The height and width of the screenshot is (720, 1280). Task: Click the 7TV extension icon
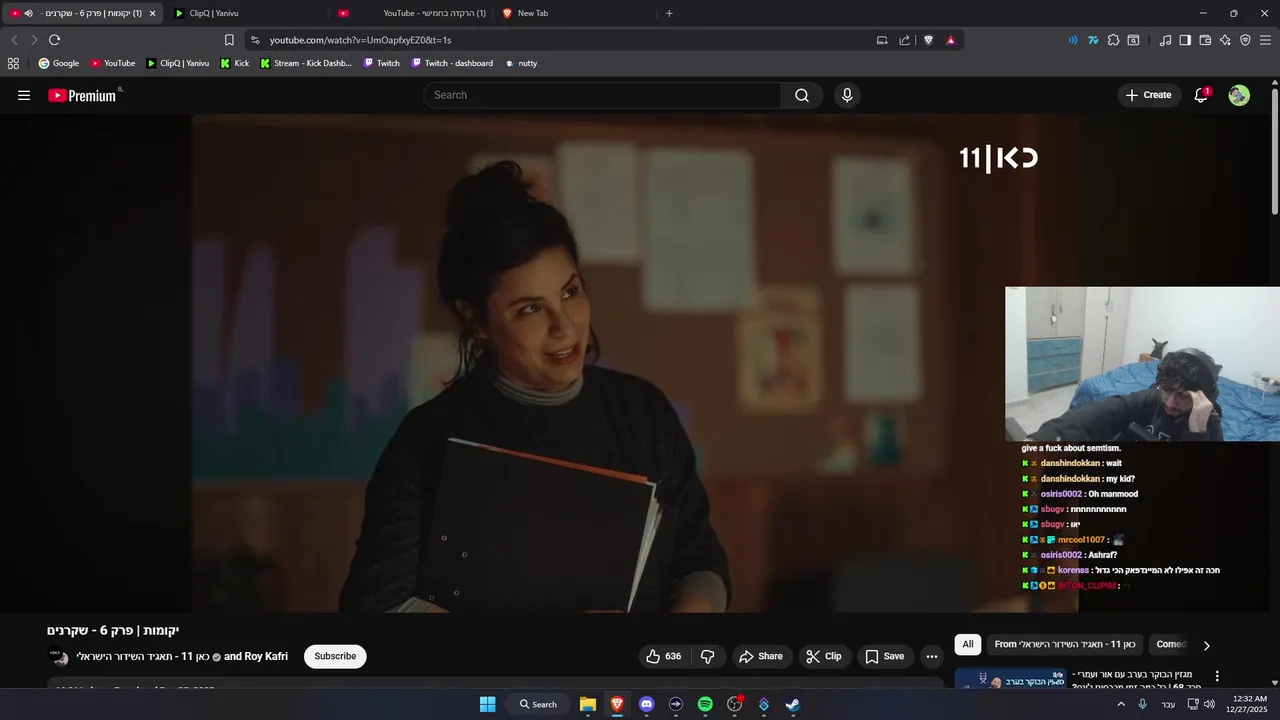click(1093, 40)
